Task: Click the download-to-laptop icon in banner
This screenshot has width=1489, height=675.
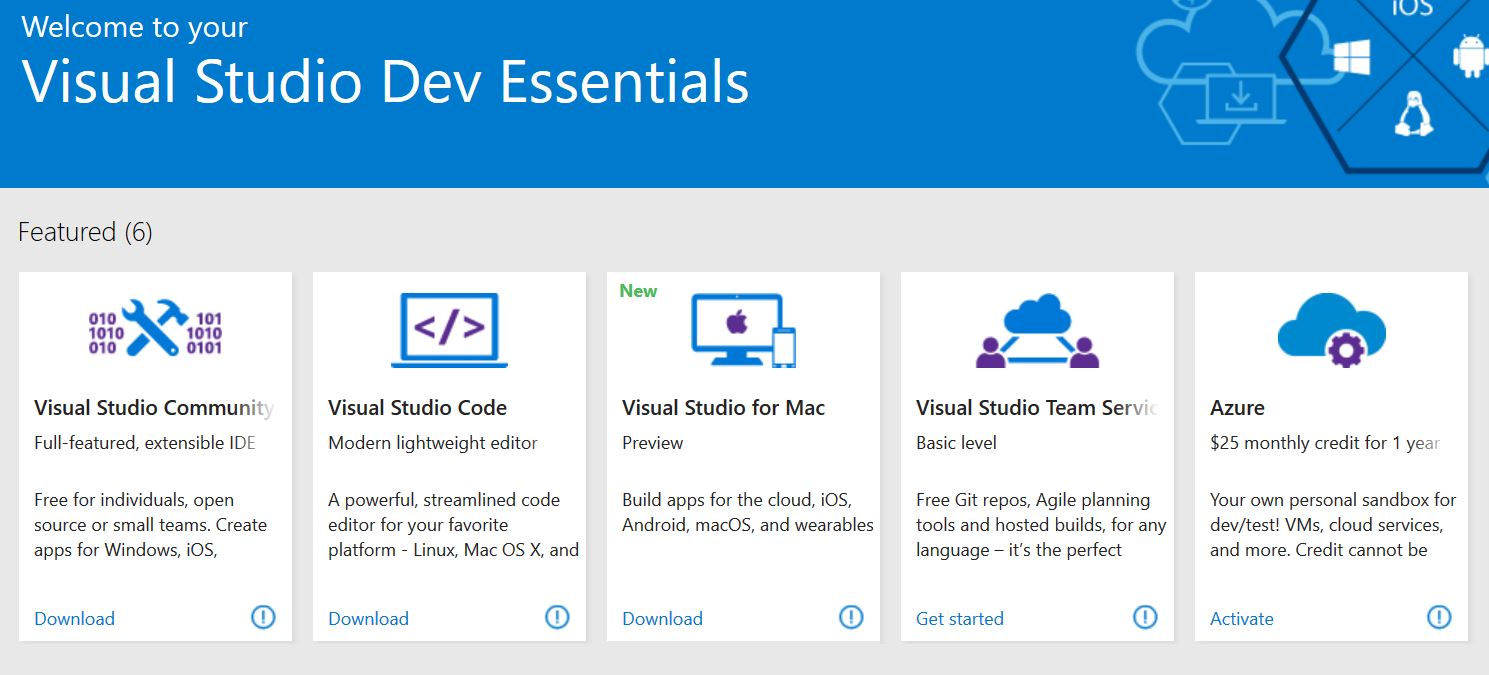Action: point(1240,100)
